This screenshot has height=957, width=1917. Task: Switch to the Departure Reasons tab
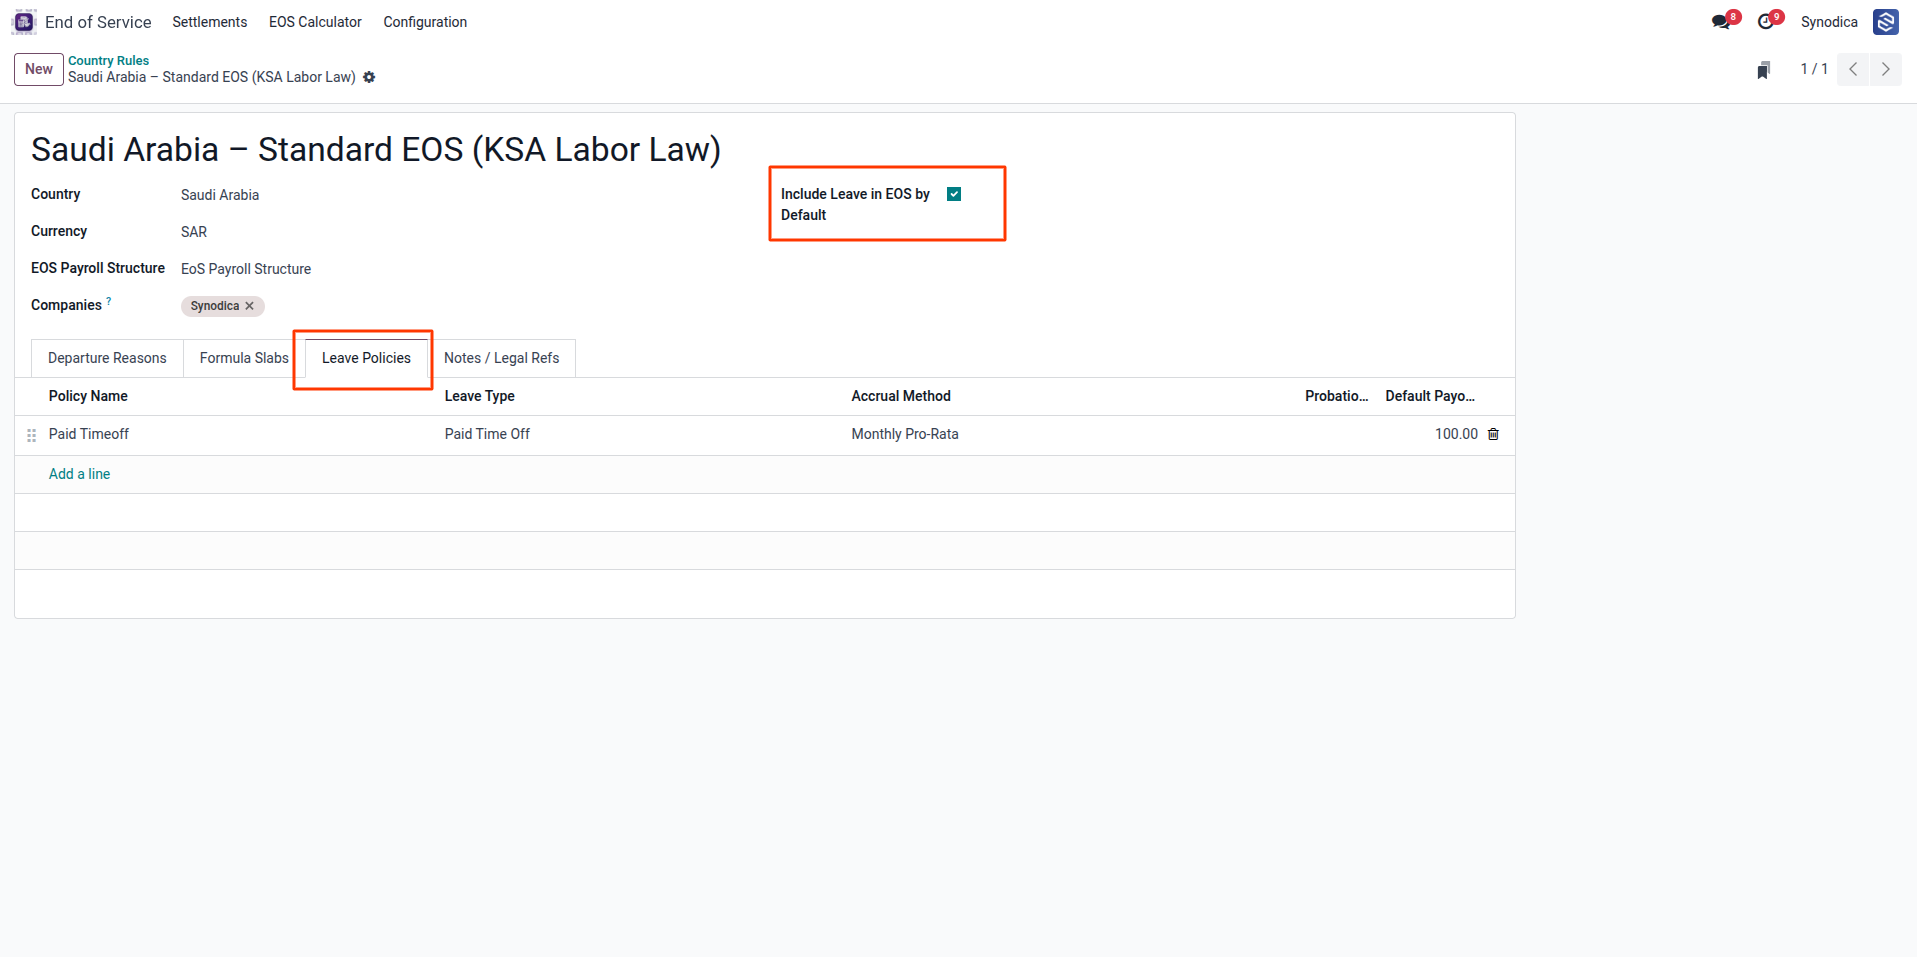(107, 358)
